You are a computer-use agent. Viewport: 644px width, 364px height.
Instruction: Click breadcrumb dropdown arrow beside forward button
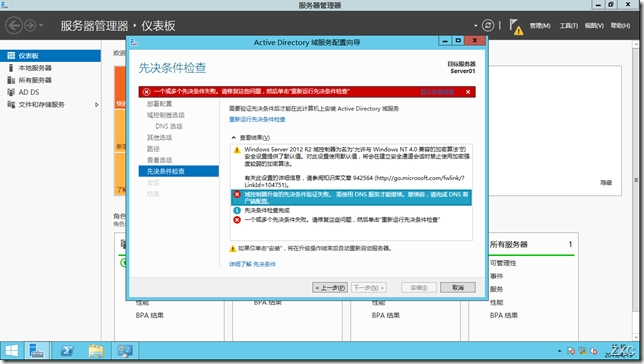point(41,25)
